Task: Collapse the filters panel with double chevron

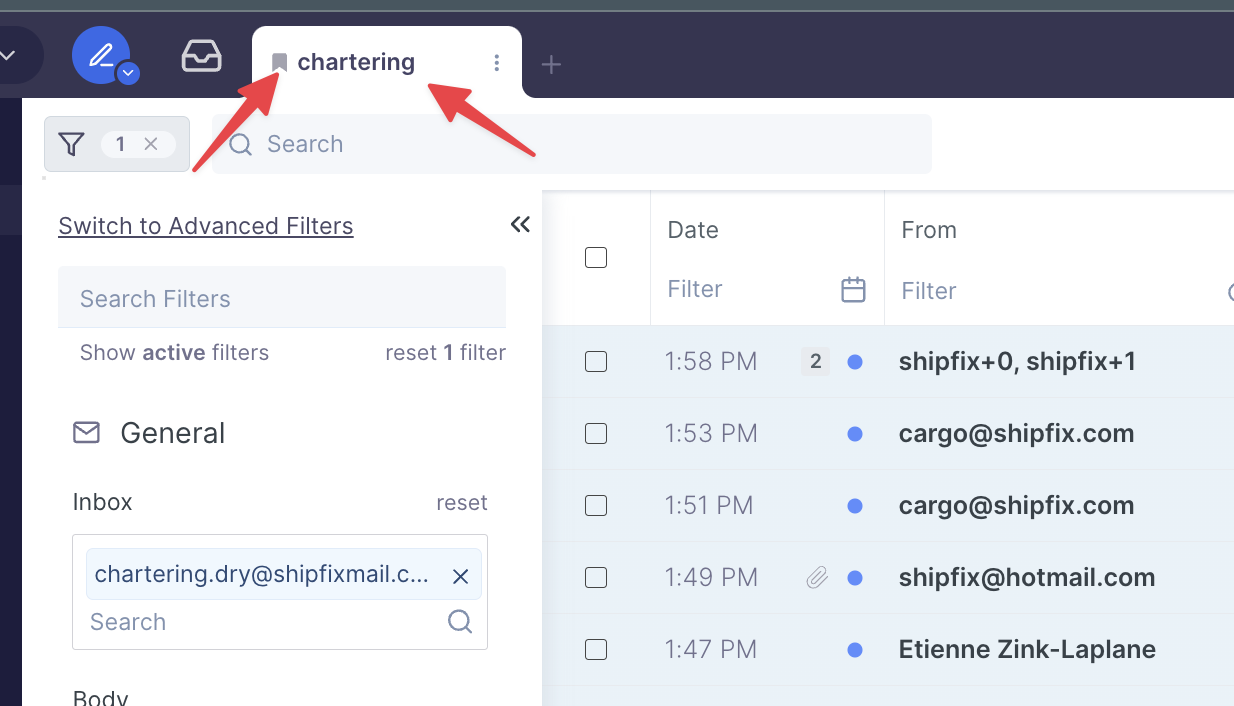Action: pos(520,224)
